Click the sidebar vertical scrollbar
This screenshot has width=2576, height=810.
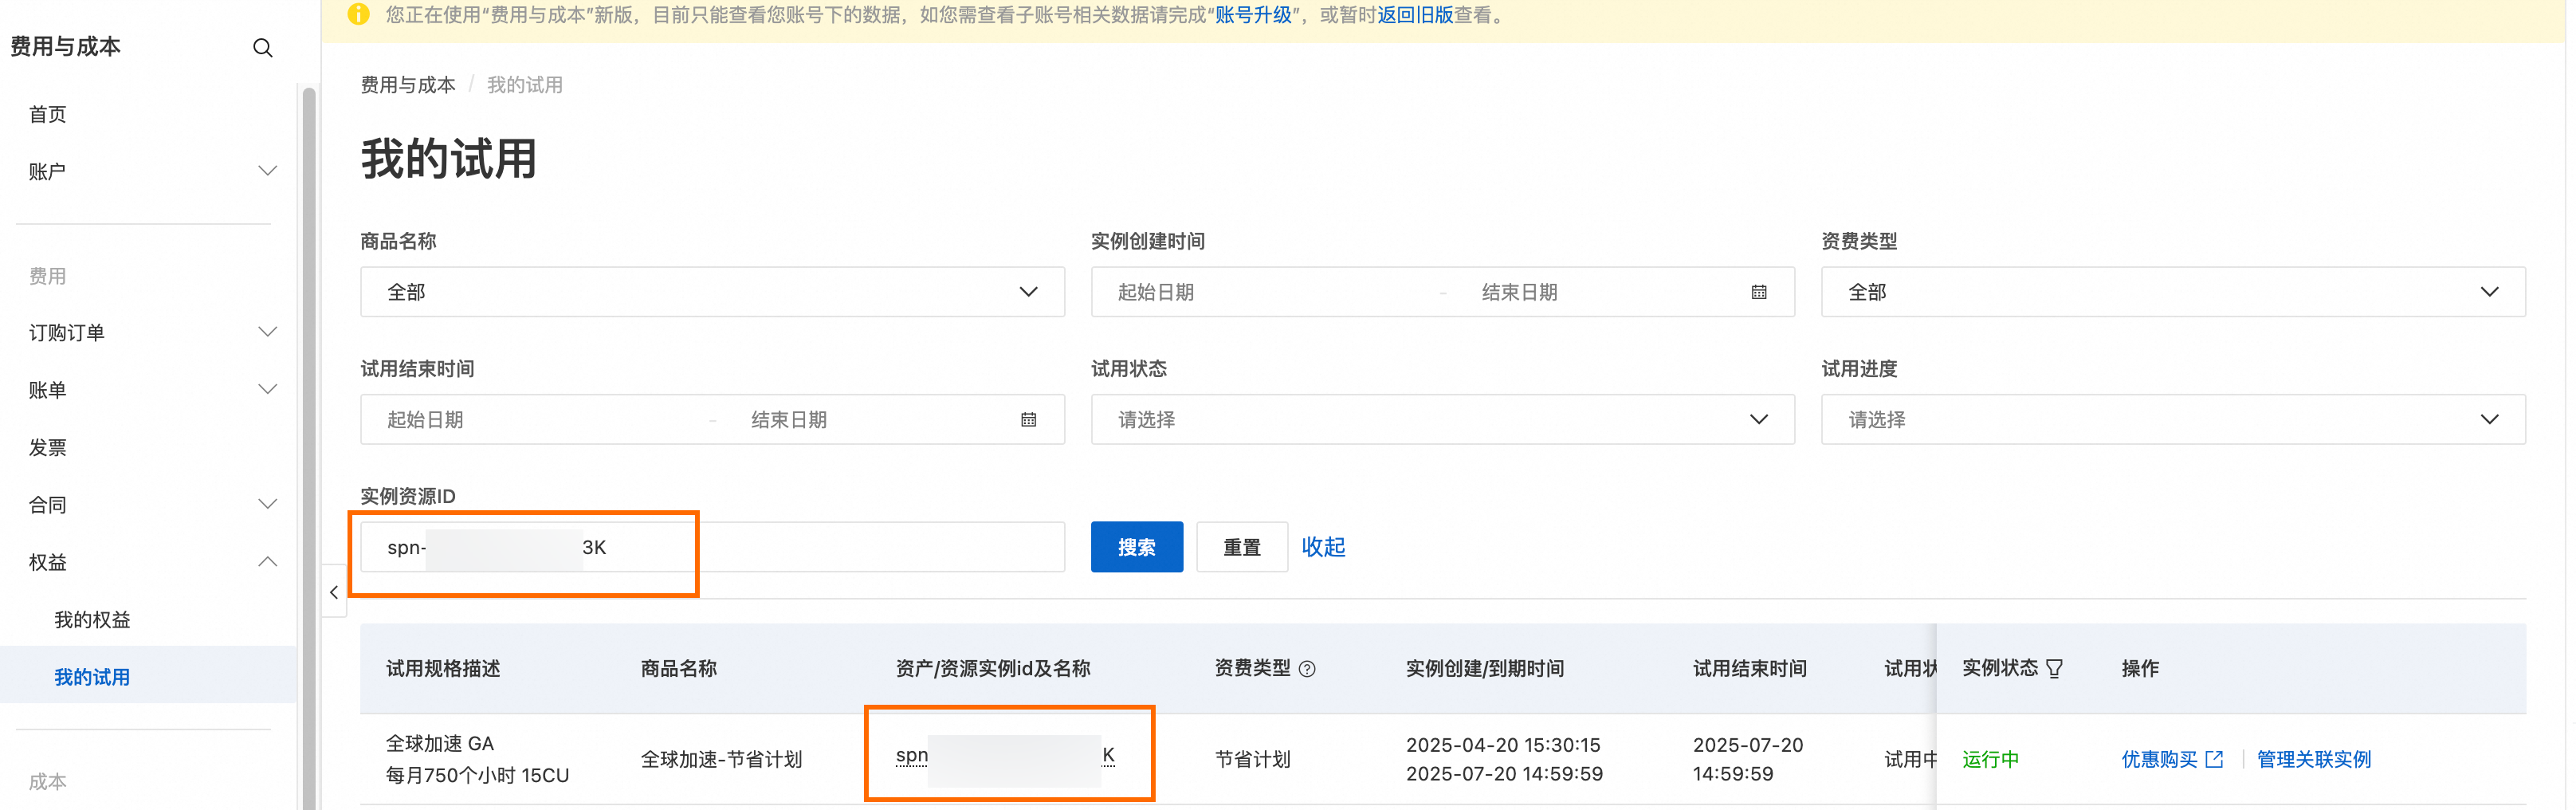pyautogui.click(x=309, y=450)
